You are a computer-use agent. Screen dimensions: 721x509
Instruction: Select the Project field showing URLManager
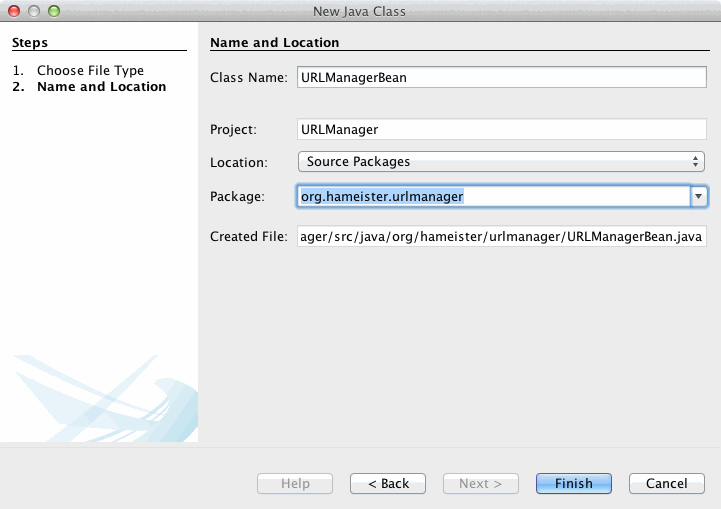(502, 129)
